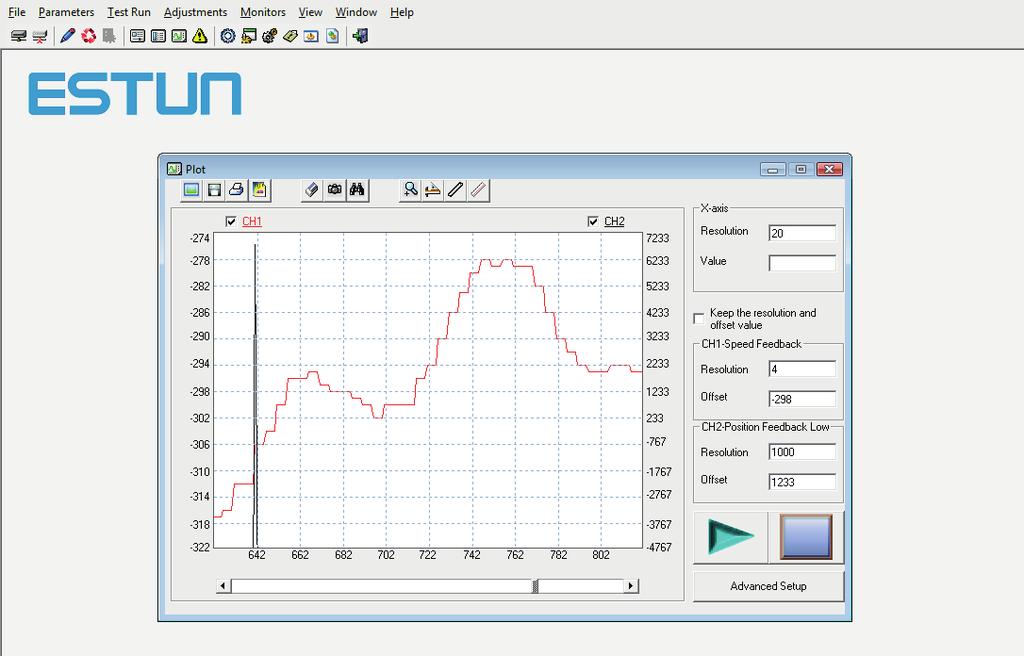Click the colorful file export icon in Plot toolbar

coord(259,190)
